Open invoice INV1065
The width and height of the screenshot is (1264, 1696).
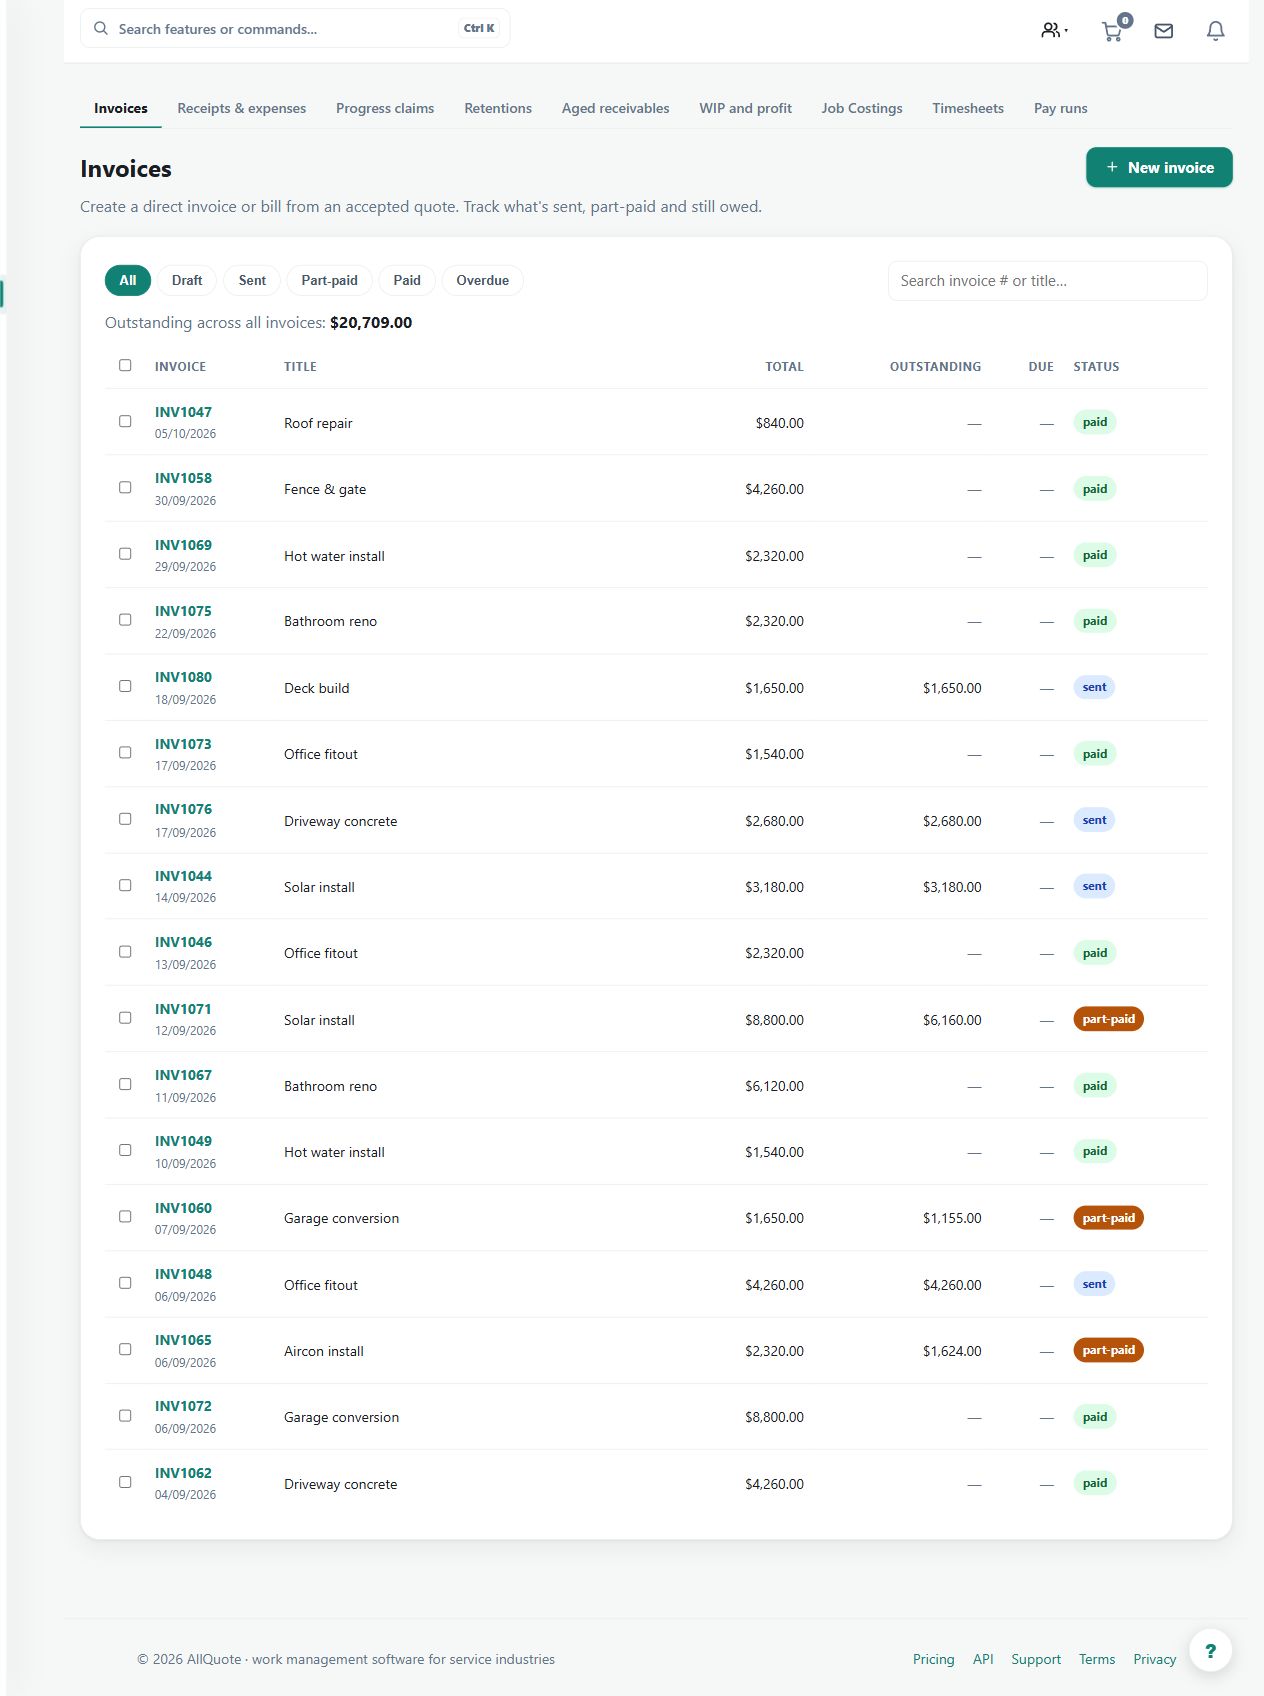pos(183,1340)
